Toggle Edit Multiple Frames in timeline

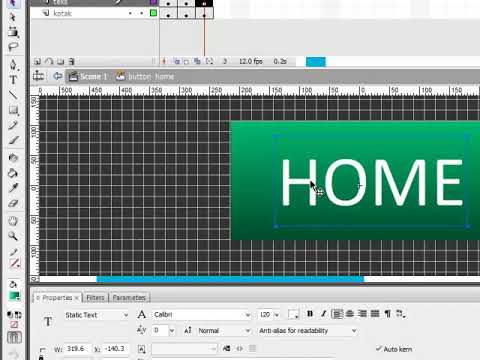click(x=197, y=61)
